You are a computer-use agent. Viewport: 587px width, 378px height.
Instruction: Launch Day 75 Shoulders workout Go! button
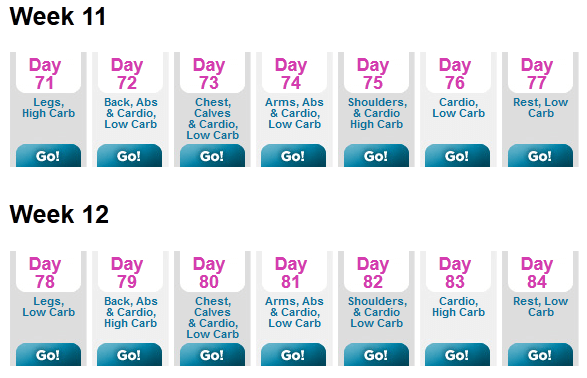click(x=376, y=156)
